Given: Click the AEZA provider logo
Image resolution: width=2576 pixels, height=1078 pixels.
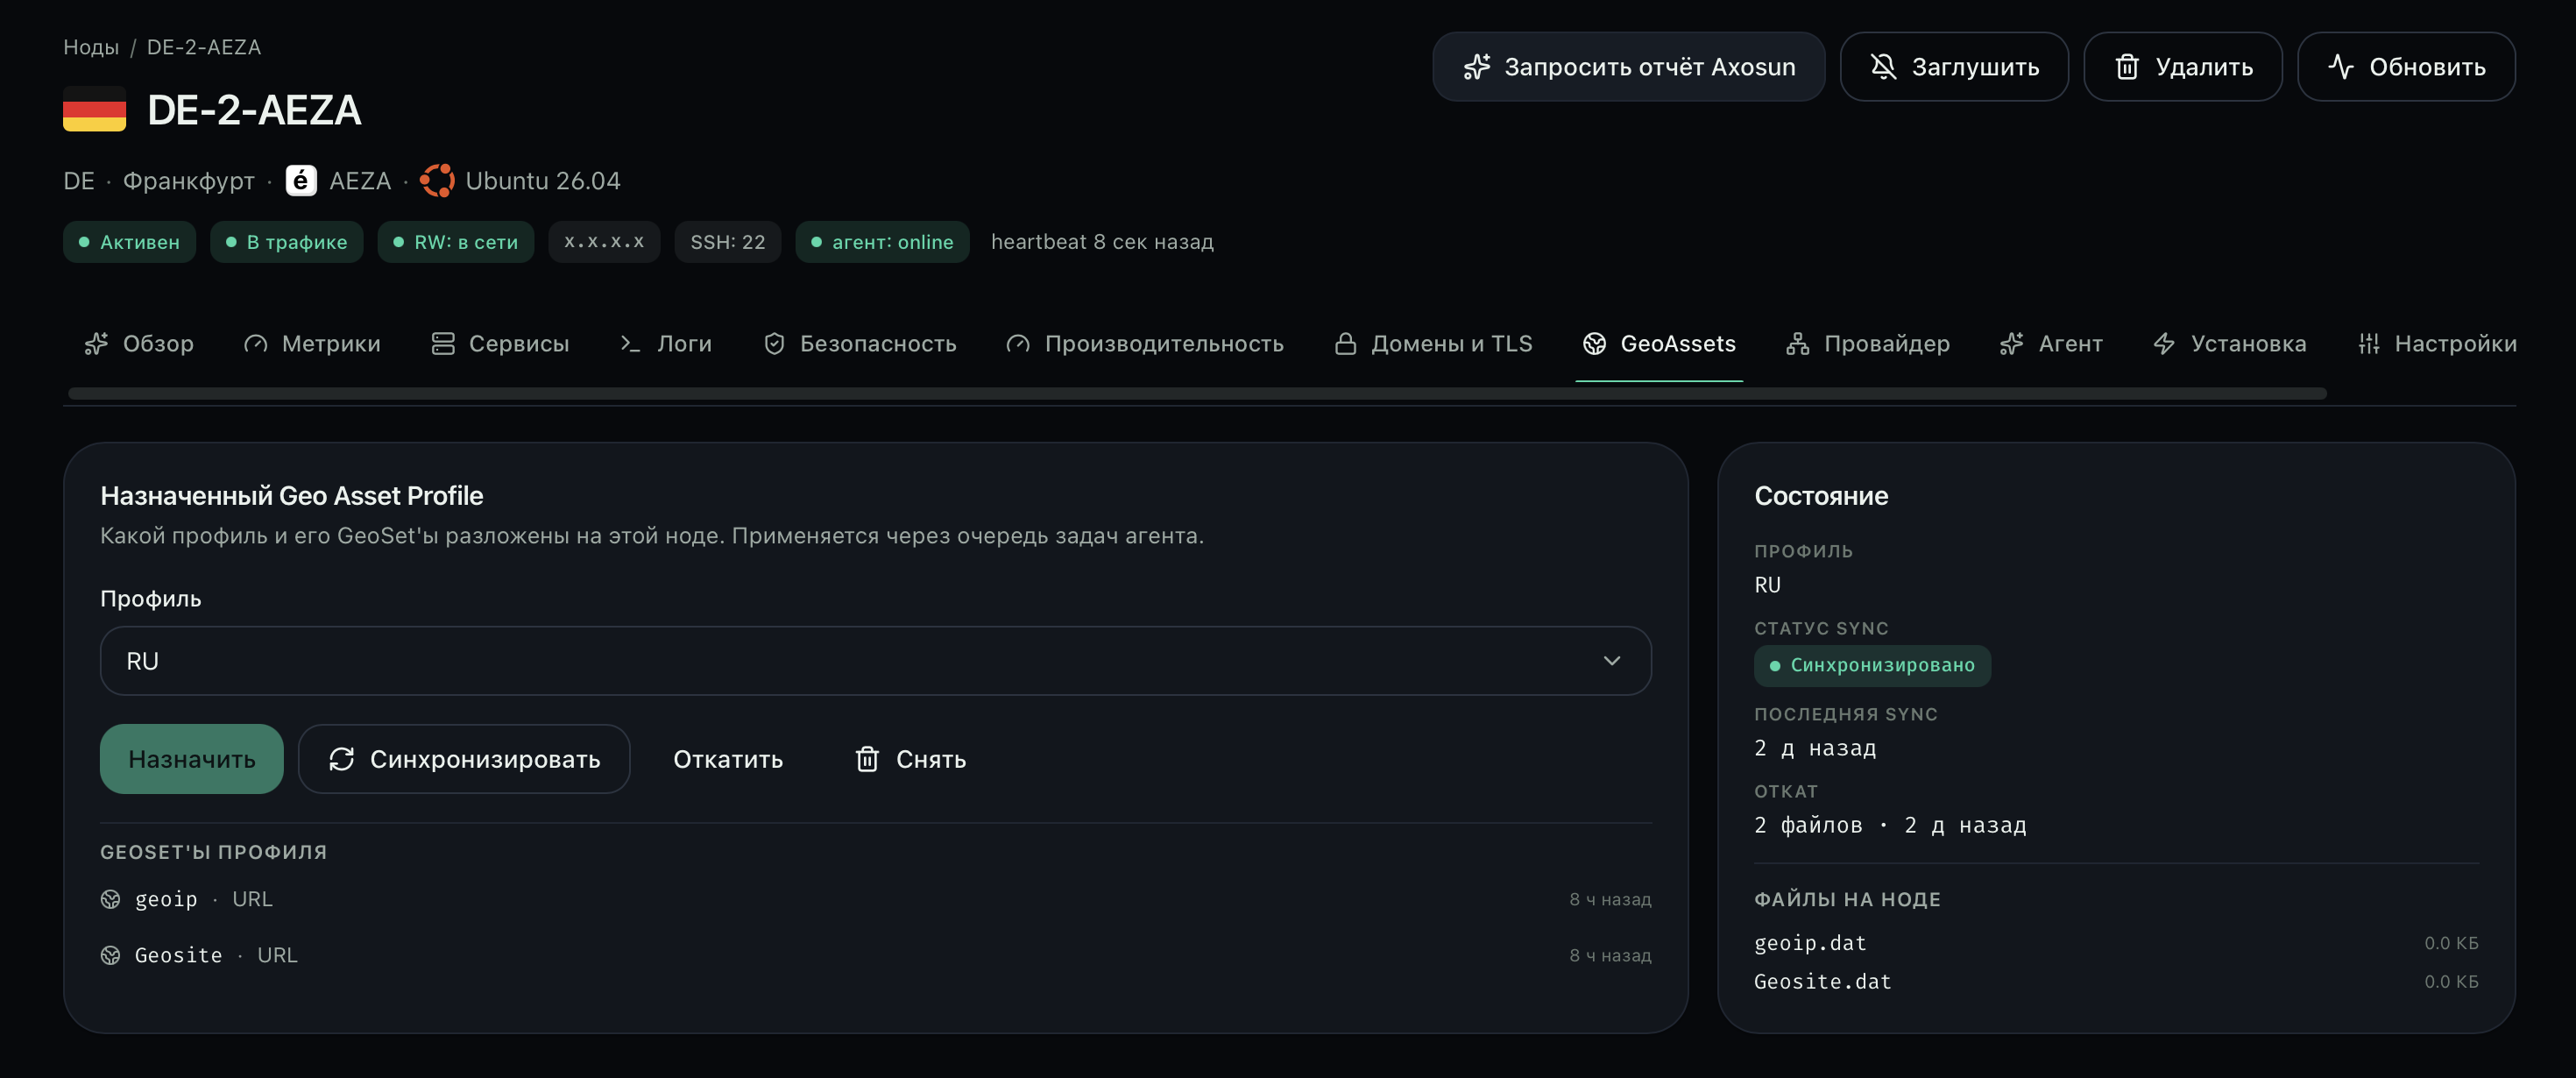Looking at the screenshot, I should click(301, 181).
